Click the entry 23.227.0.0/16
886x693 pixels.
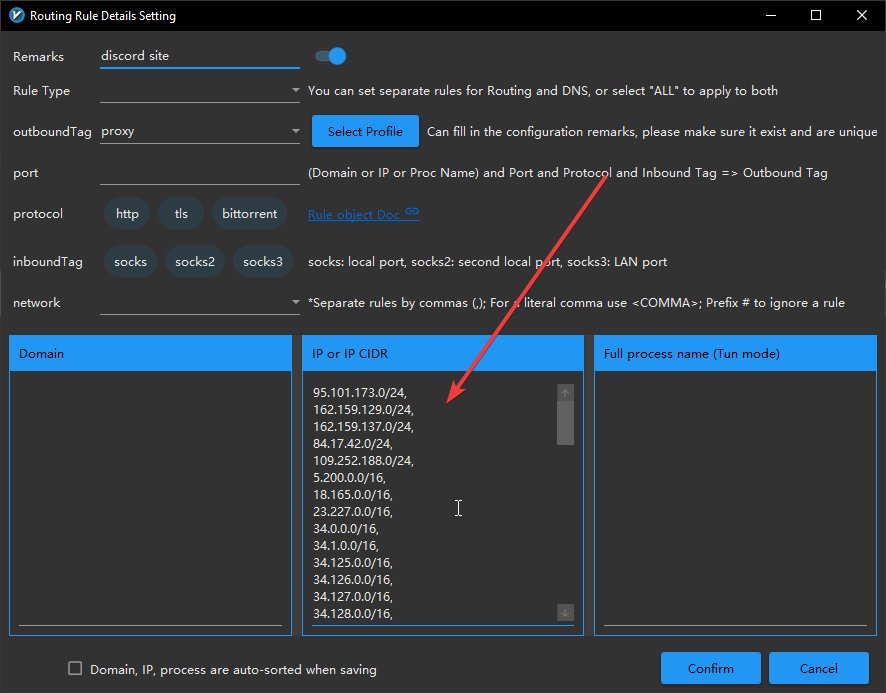click(353, 512)
